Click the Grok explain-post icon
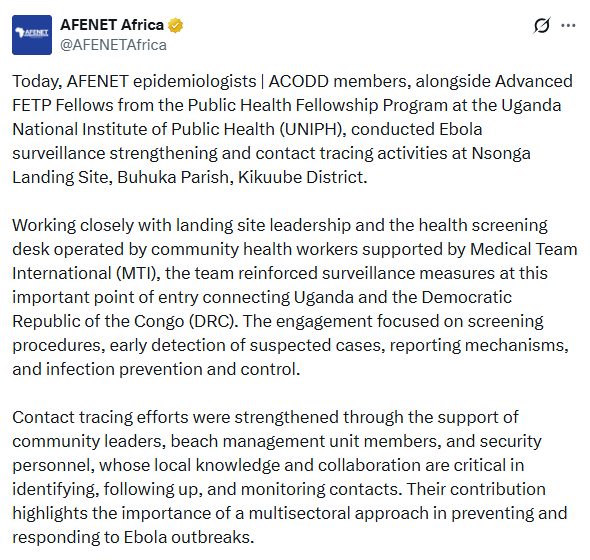This screenshot has width=590, height=560. 542,25
